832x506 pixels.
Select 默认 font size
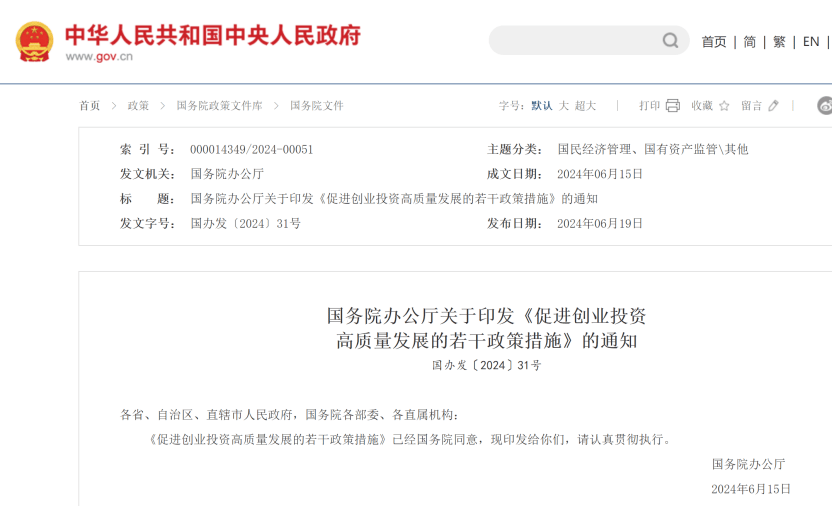[x=542, y=106]
